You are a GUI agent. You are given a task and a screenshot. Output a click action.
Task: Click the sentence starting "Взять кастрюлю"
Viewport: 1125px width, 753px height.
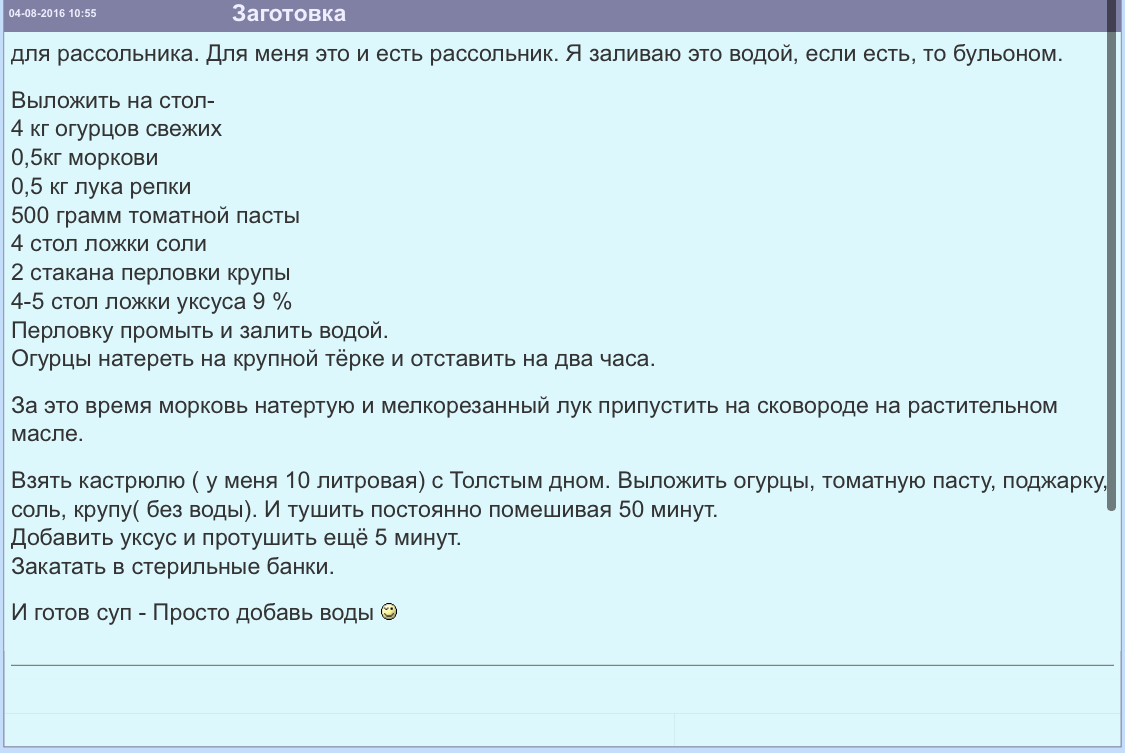[312, 480]
